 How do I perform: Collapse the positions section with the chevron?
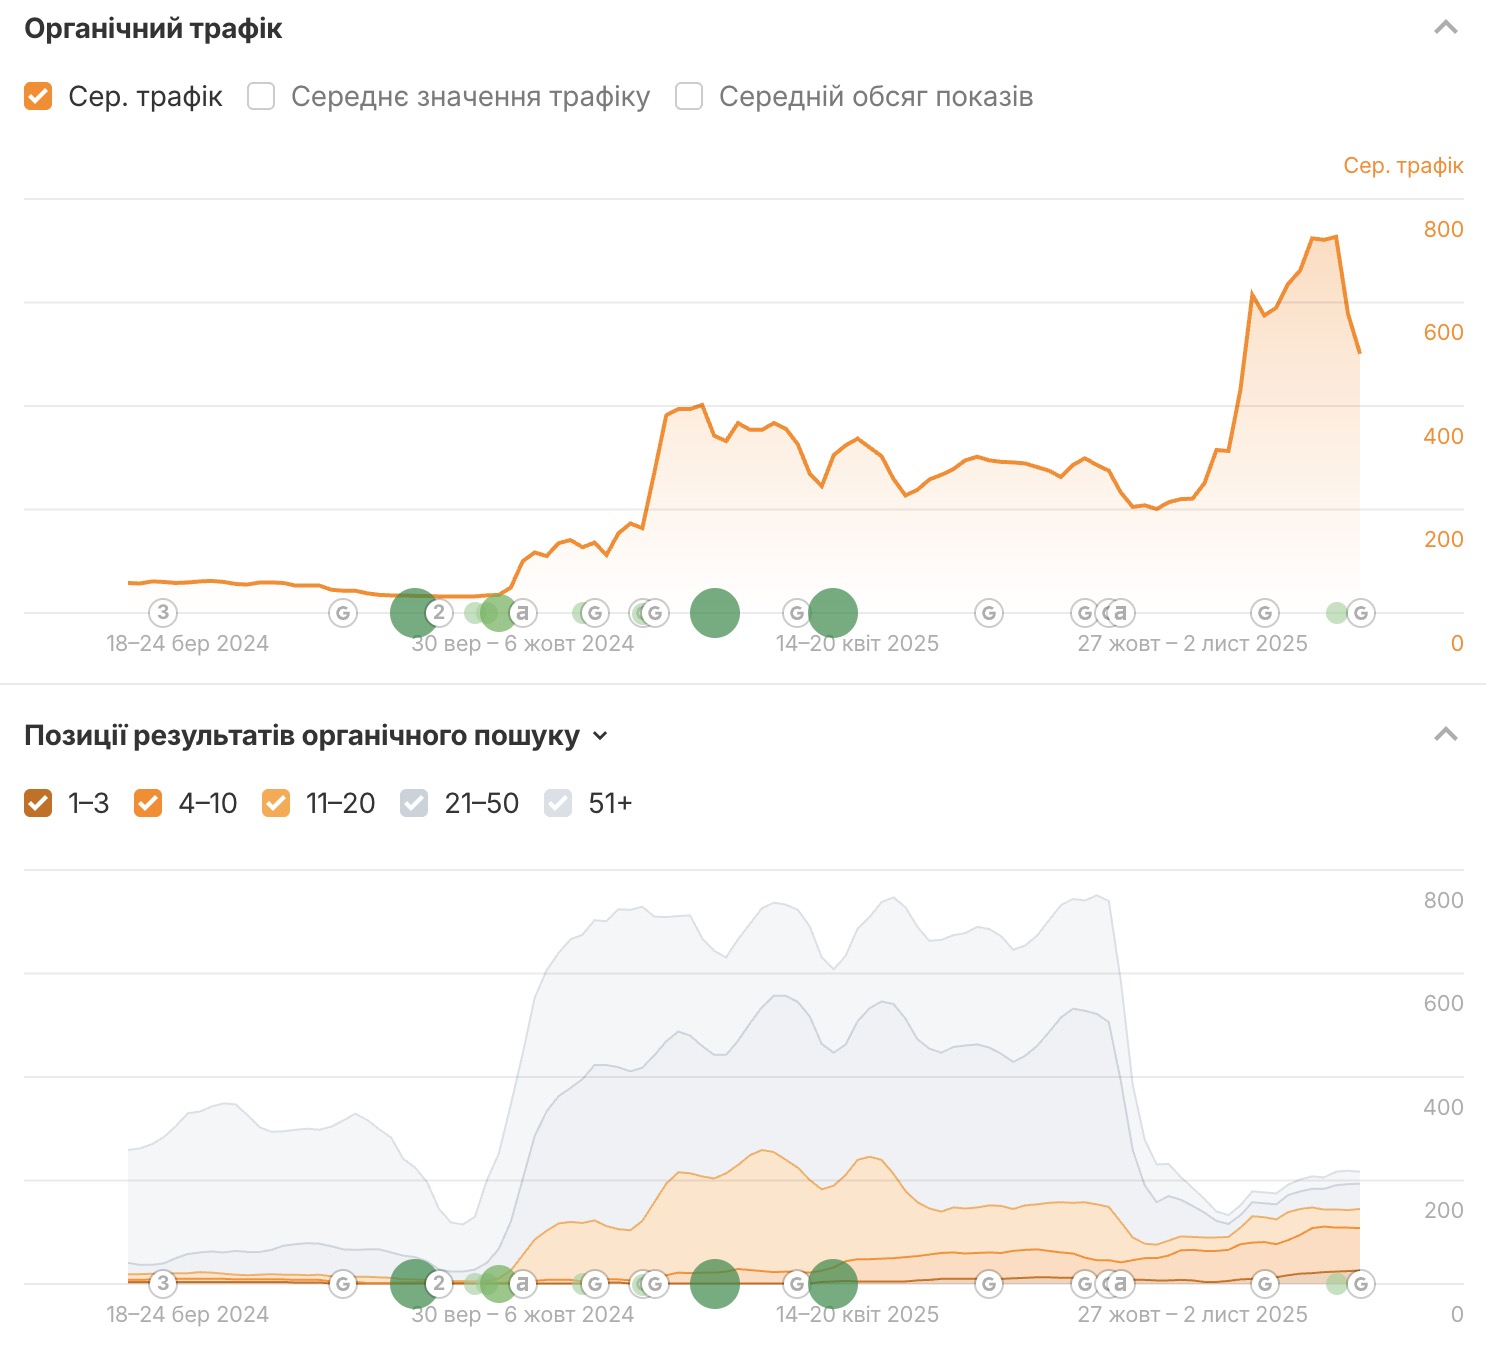1445,735
